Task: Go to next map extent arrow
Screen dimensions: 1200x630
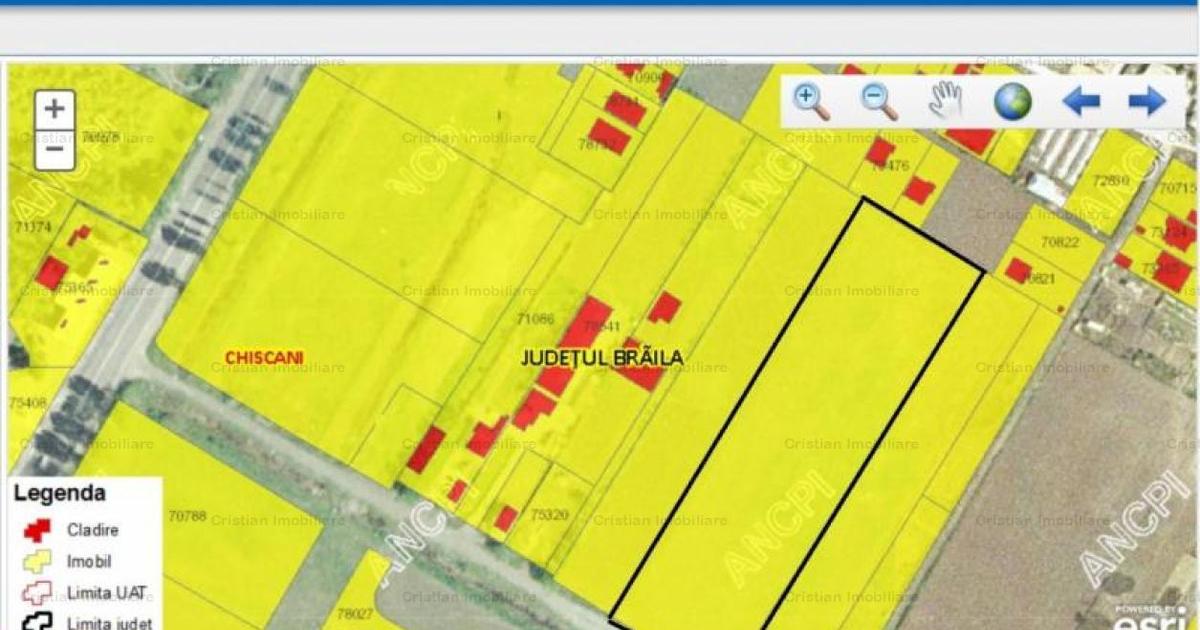Action: click(1146, 101)
